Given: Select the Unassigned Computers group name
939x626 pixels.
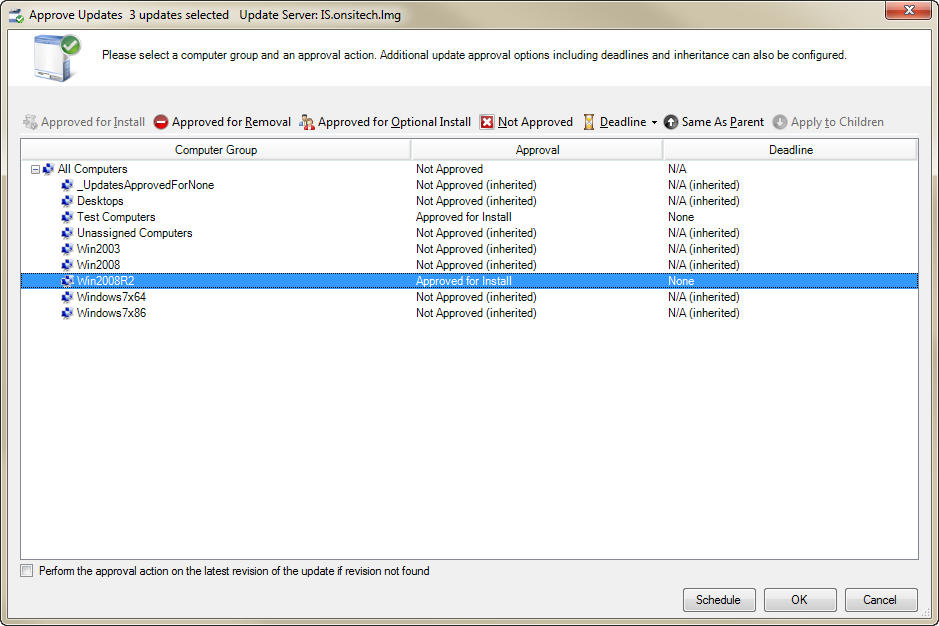Looking at the screenshot, I should [135, 233].
